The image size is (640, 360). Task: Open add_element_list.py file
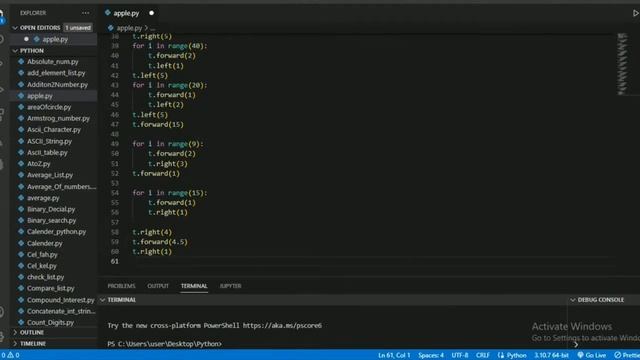coord(56,73)
